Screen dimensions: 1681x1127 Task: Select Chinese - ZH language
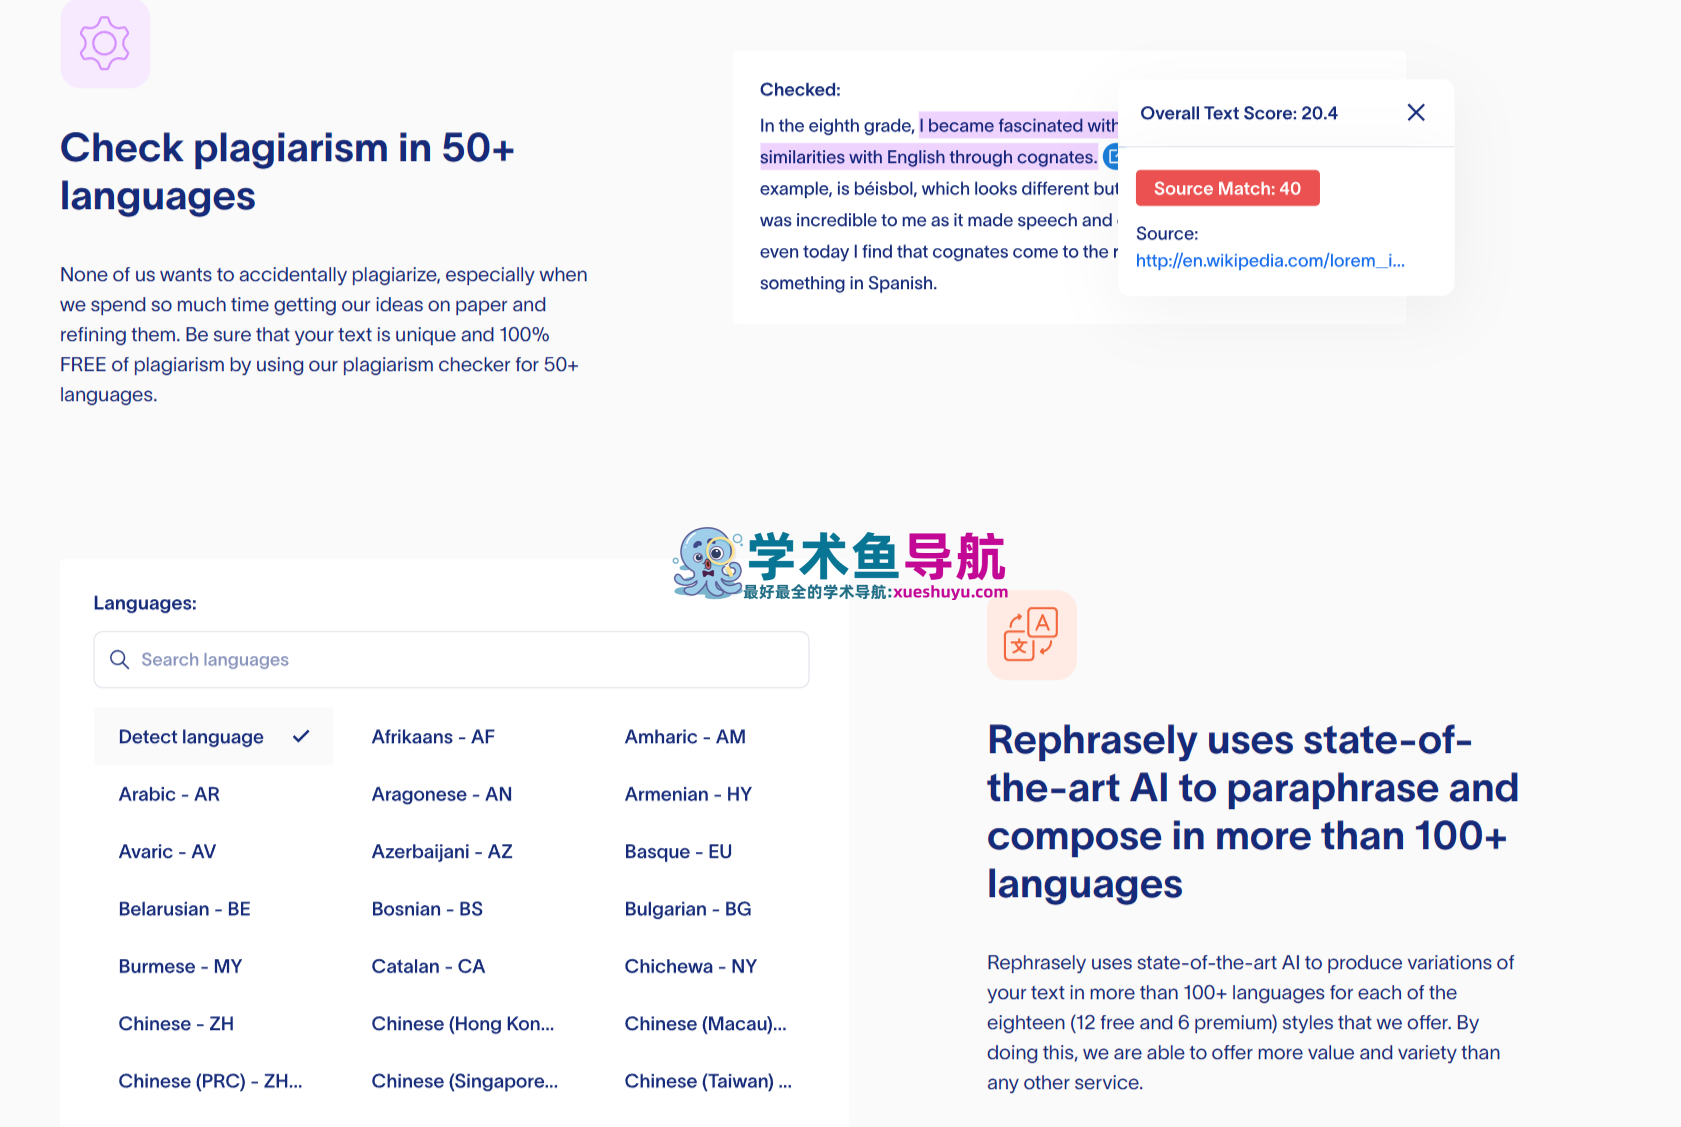(176, 1023)
